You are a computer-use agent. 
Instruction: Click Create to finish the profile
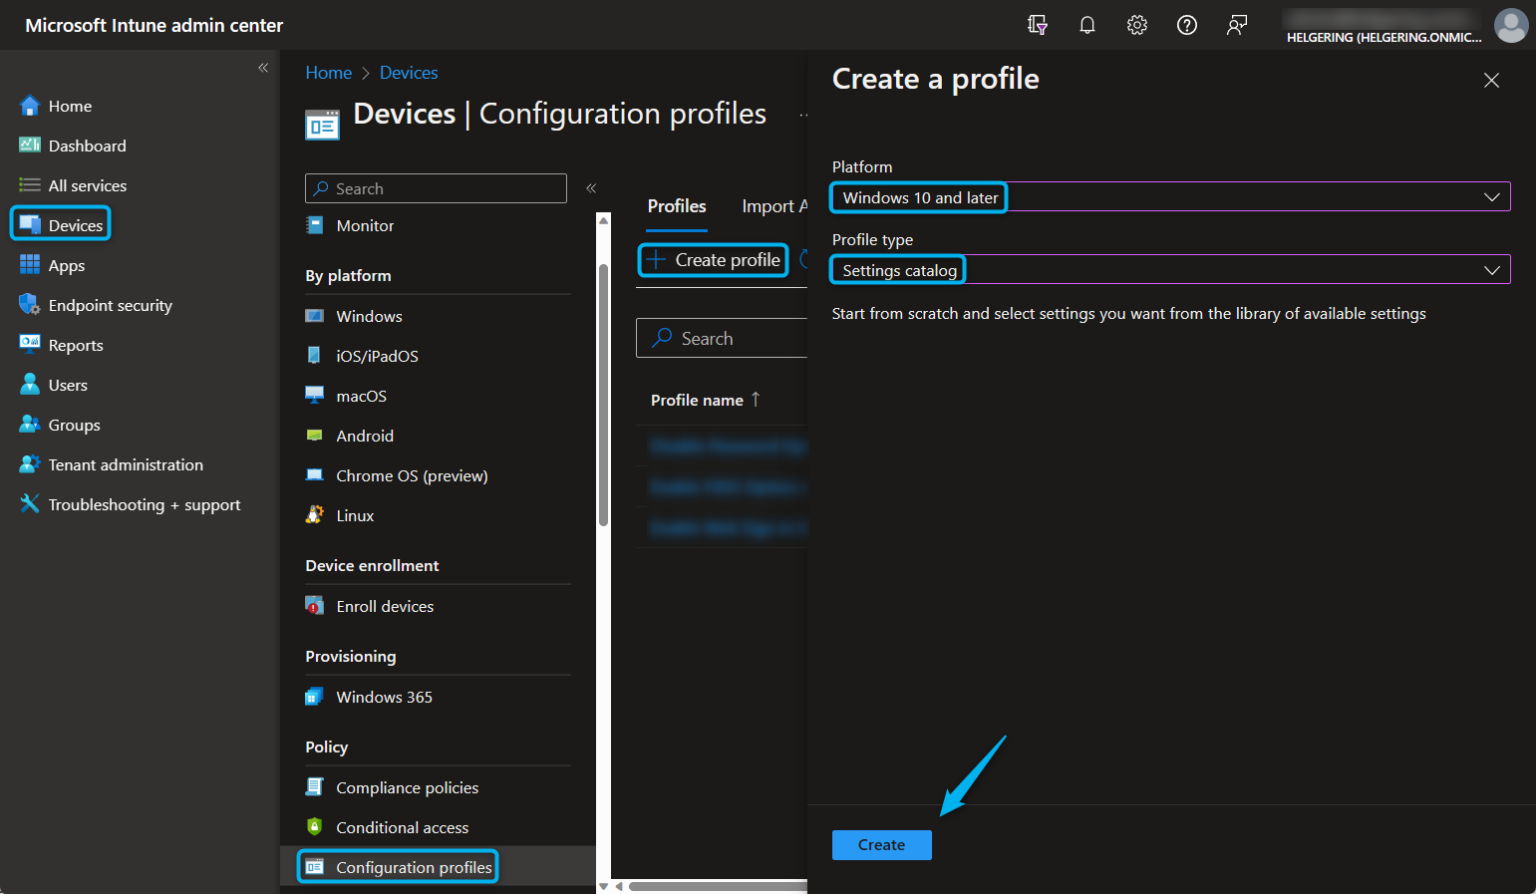pos(880,844)
